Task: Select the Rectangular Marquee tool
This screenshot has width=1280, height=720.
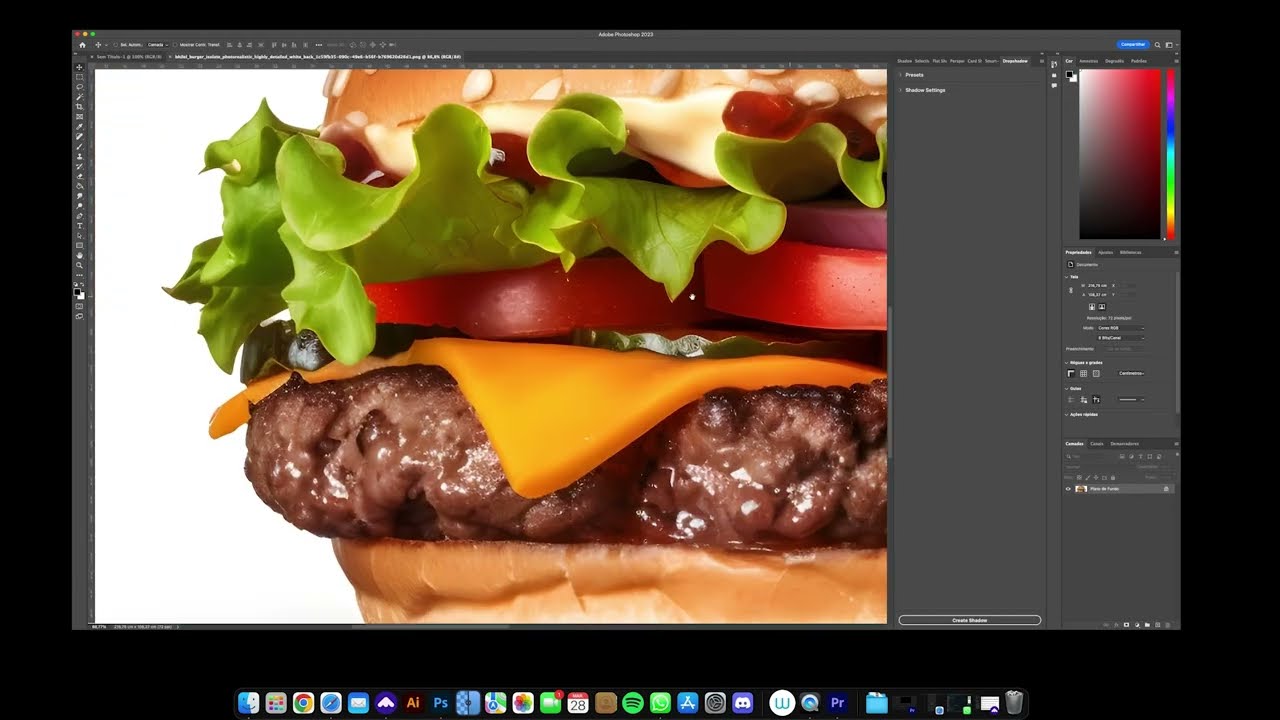Action: click(79, 77)
